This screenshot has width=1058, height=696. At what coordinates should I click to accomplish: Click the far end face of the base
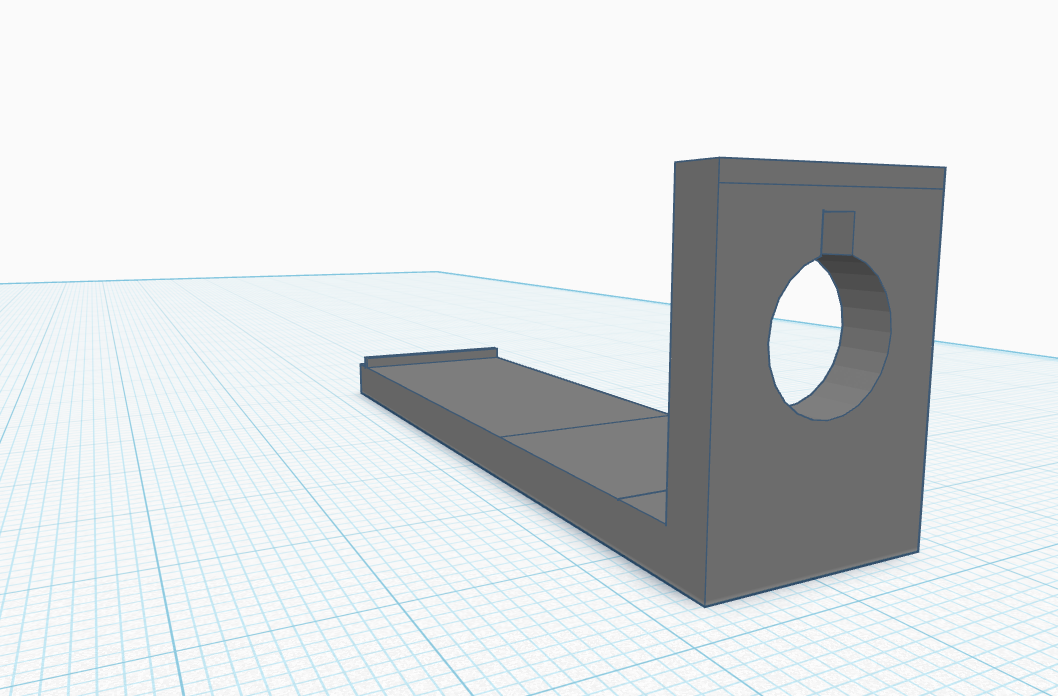point(364,380)
